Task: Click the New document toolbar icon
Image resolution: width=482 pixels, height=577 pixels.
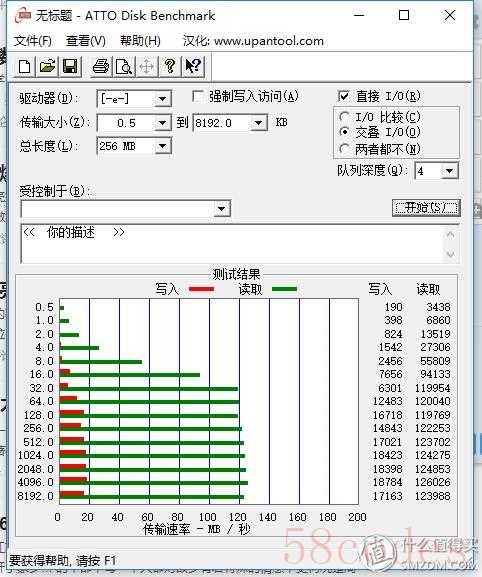Action: 25,67
